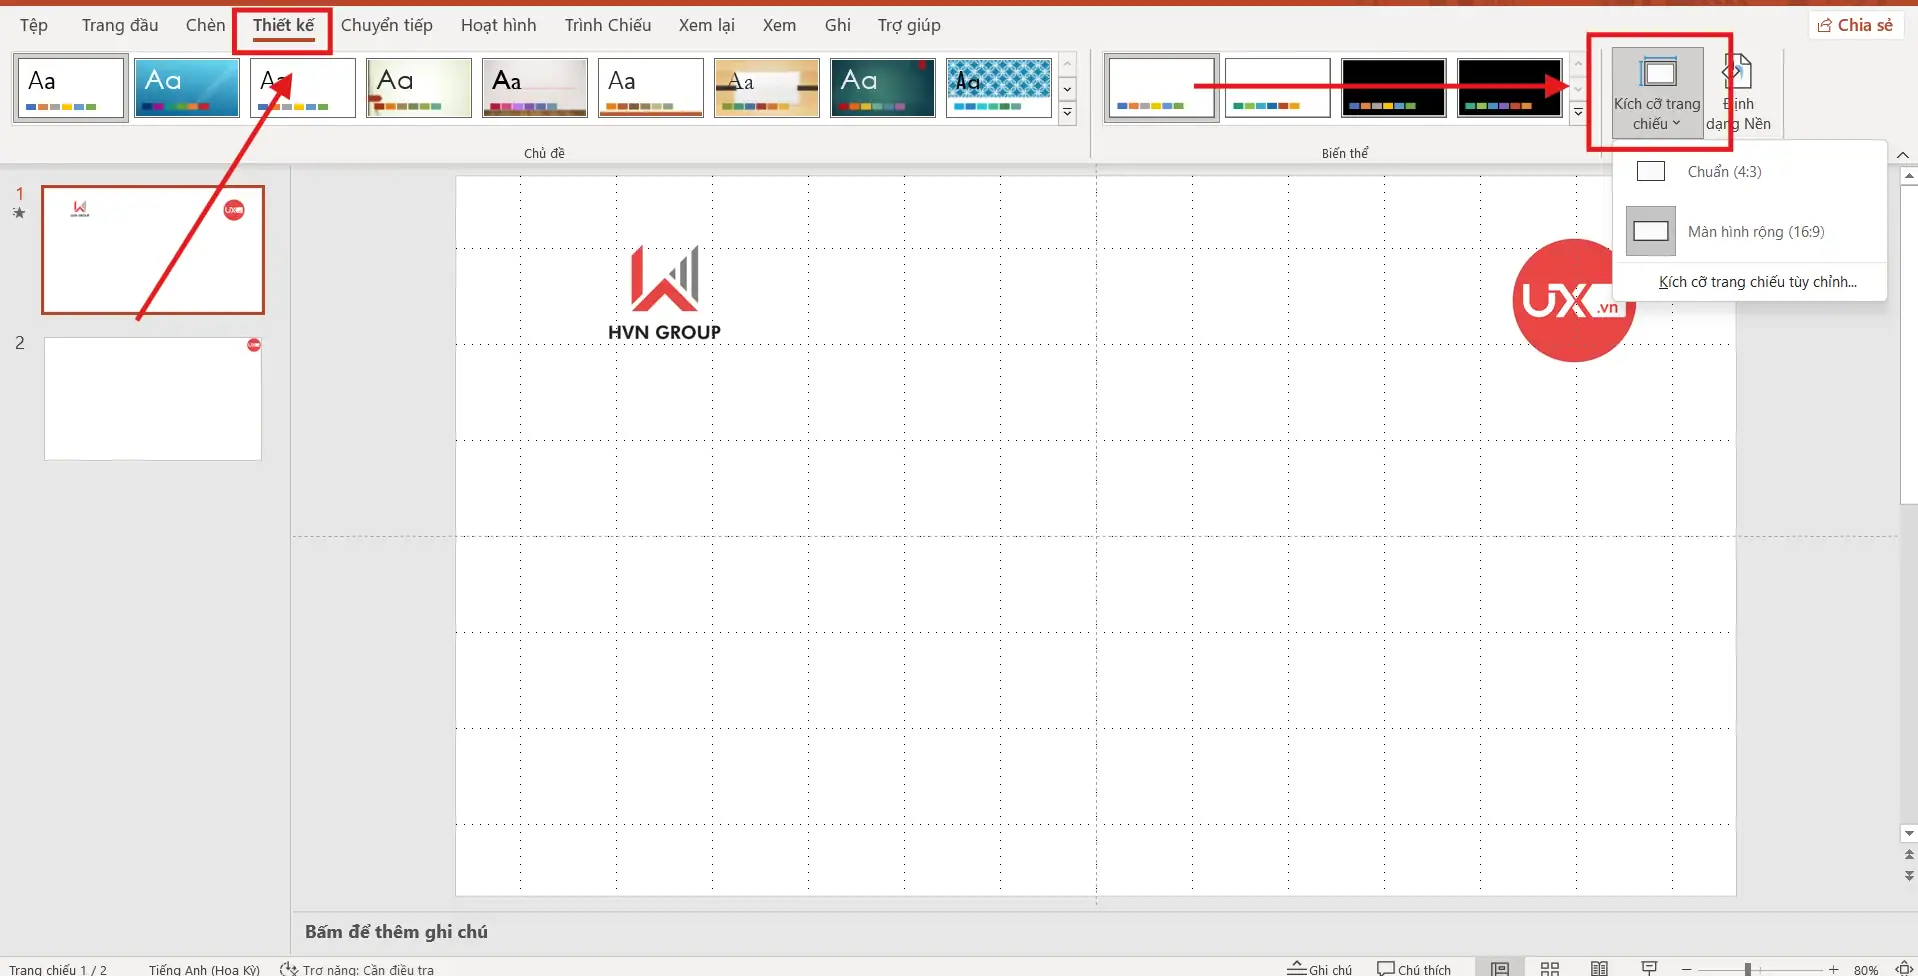The width and height of the screenshot is (1918, 976).
Task: Open the Chuyển tiếp tab
Action: [x=386, y=26]
